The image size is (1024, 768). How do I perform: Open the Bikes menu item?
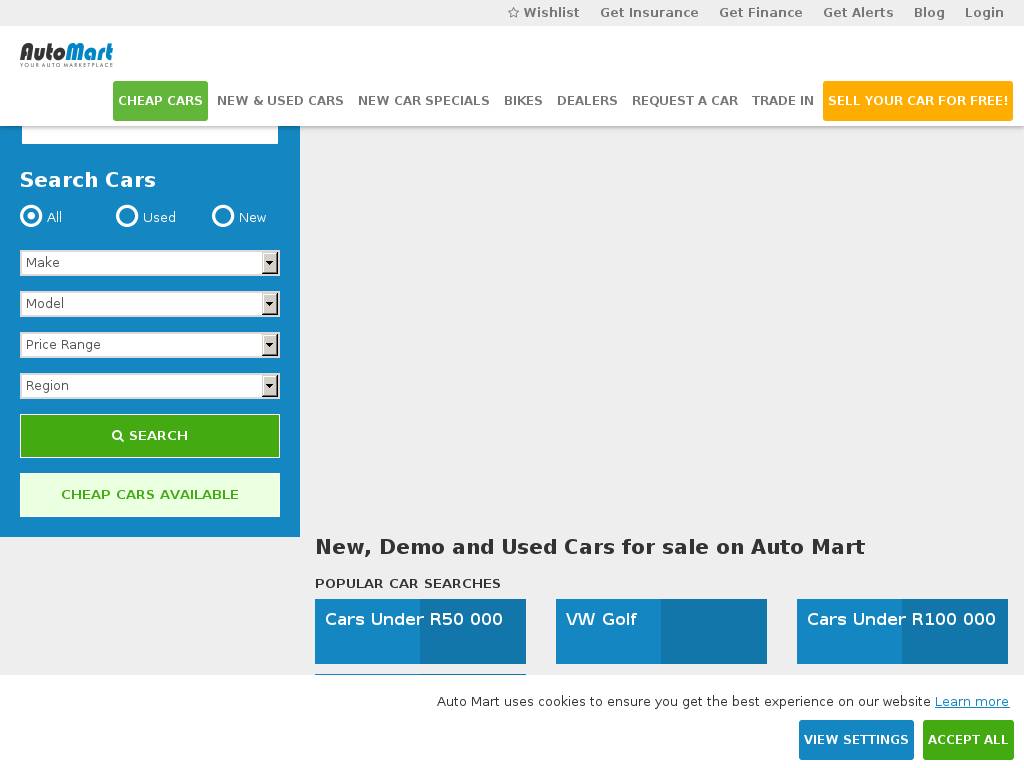click(523, 101)
